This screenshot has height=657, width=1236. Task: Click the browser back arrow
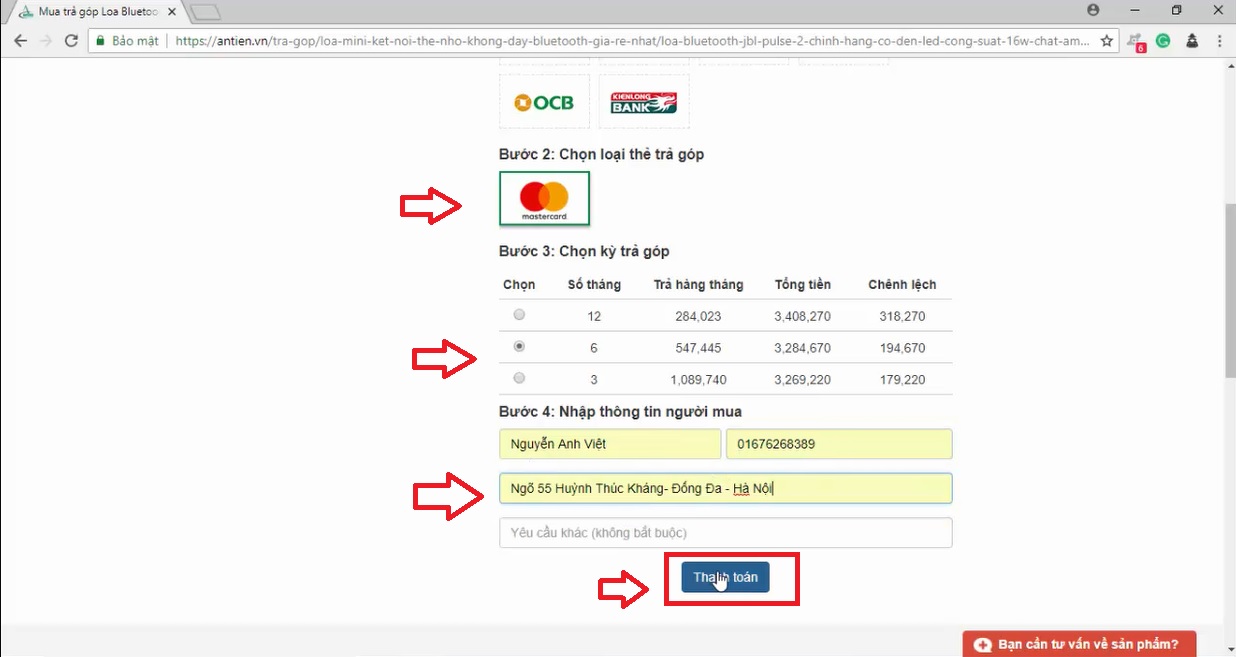click(20, 41)
